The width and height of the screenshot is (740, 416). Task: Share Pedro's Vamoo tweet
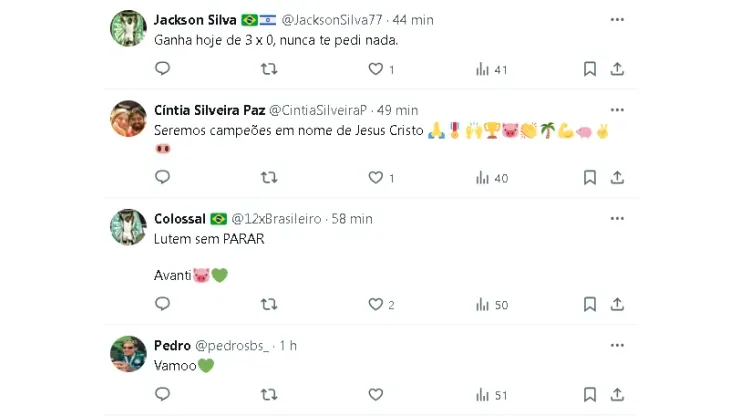617,395
